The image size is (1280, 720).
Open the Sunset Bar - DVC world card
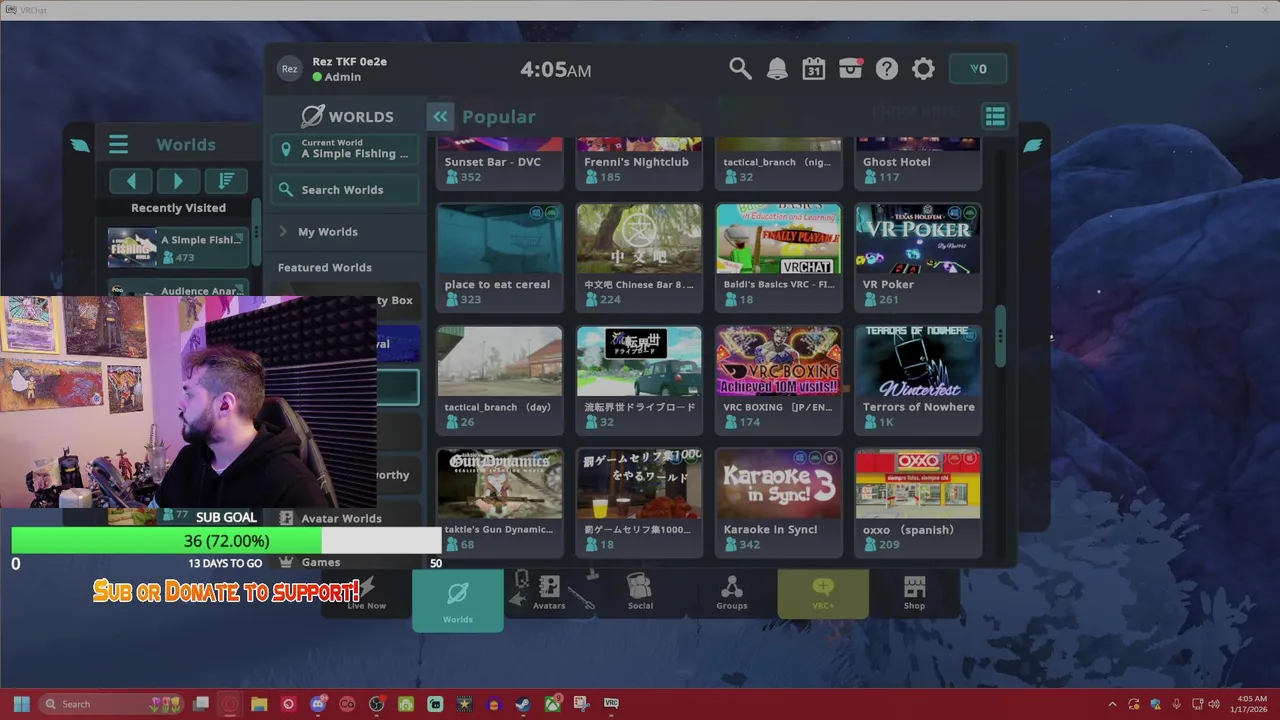click(499, 164)
